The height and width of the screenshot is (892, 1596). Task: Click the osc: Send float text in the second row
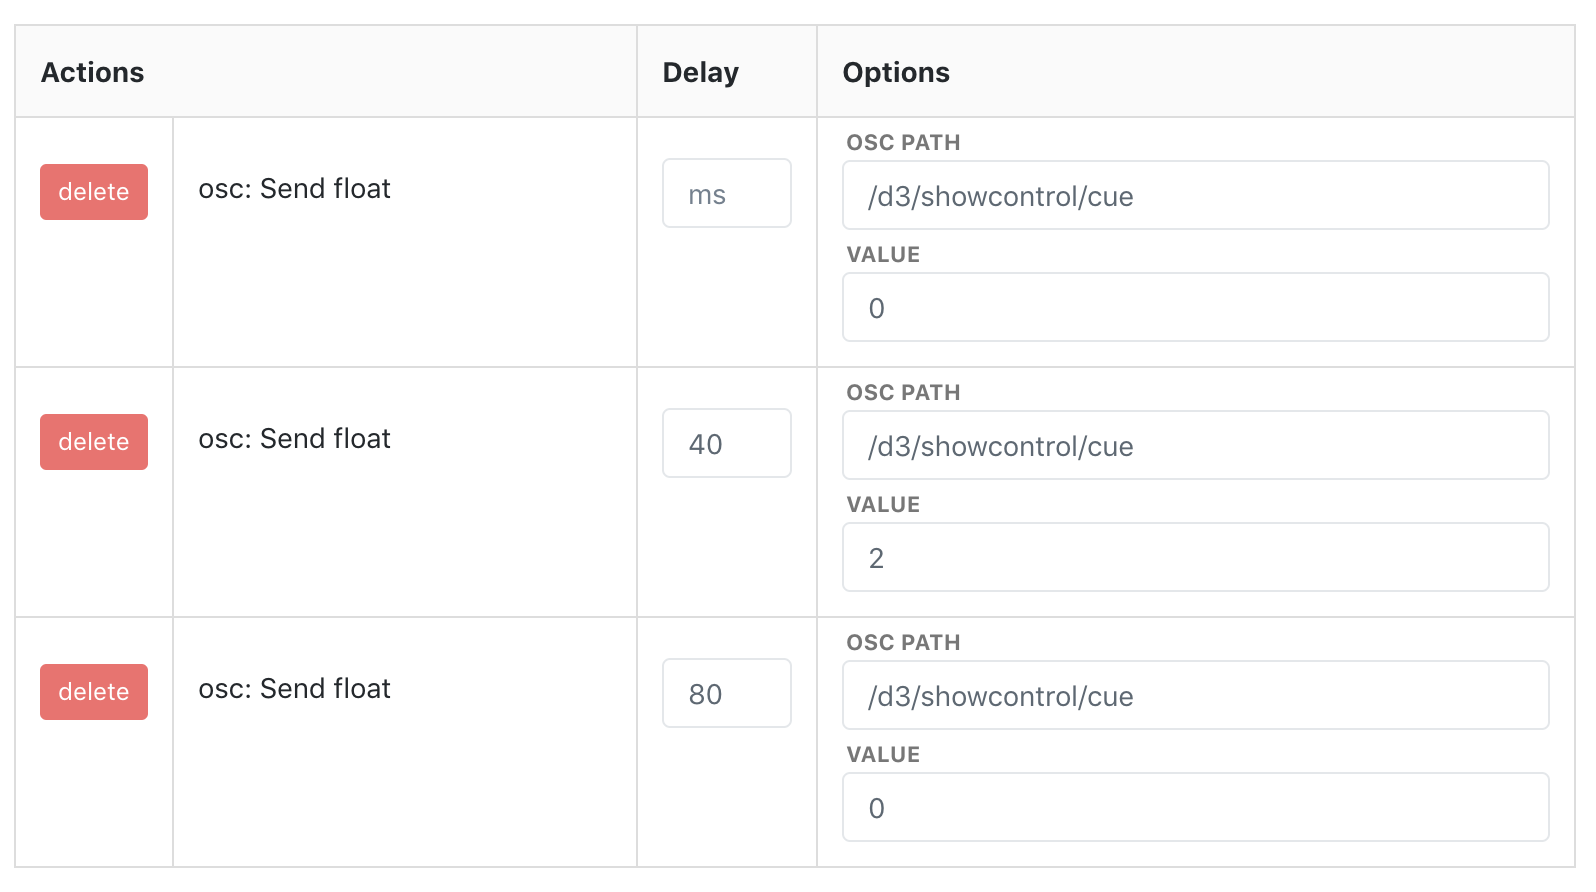click(x=294, y=438)
